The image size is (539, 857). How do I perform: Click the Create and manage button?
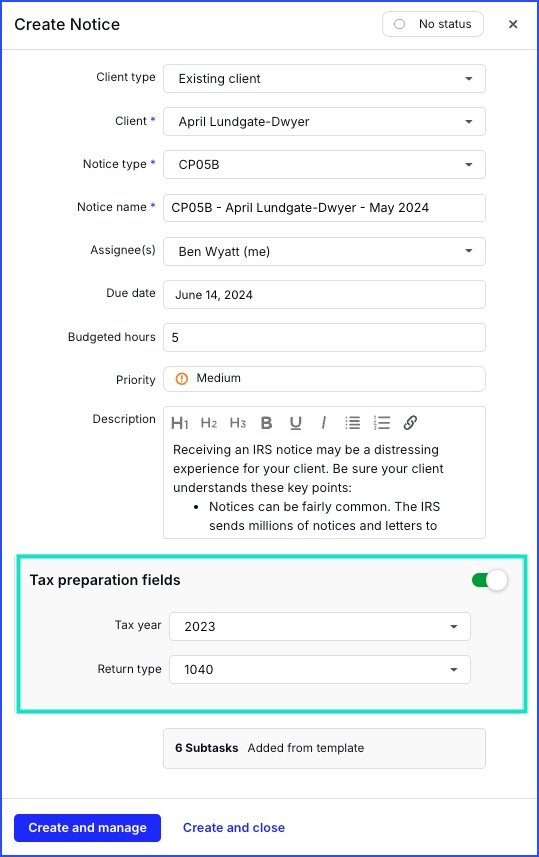tap(87, 827)
